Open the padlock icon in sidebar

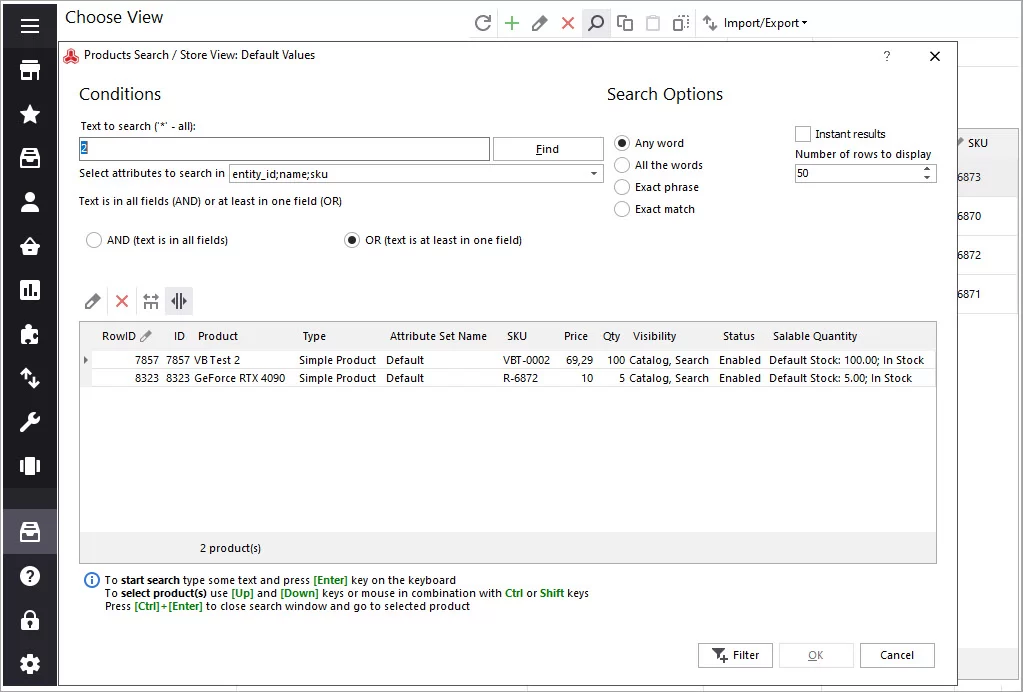[x=29, y=620]
